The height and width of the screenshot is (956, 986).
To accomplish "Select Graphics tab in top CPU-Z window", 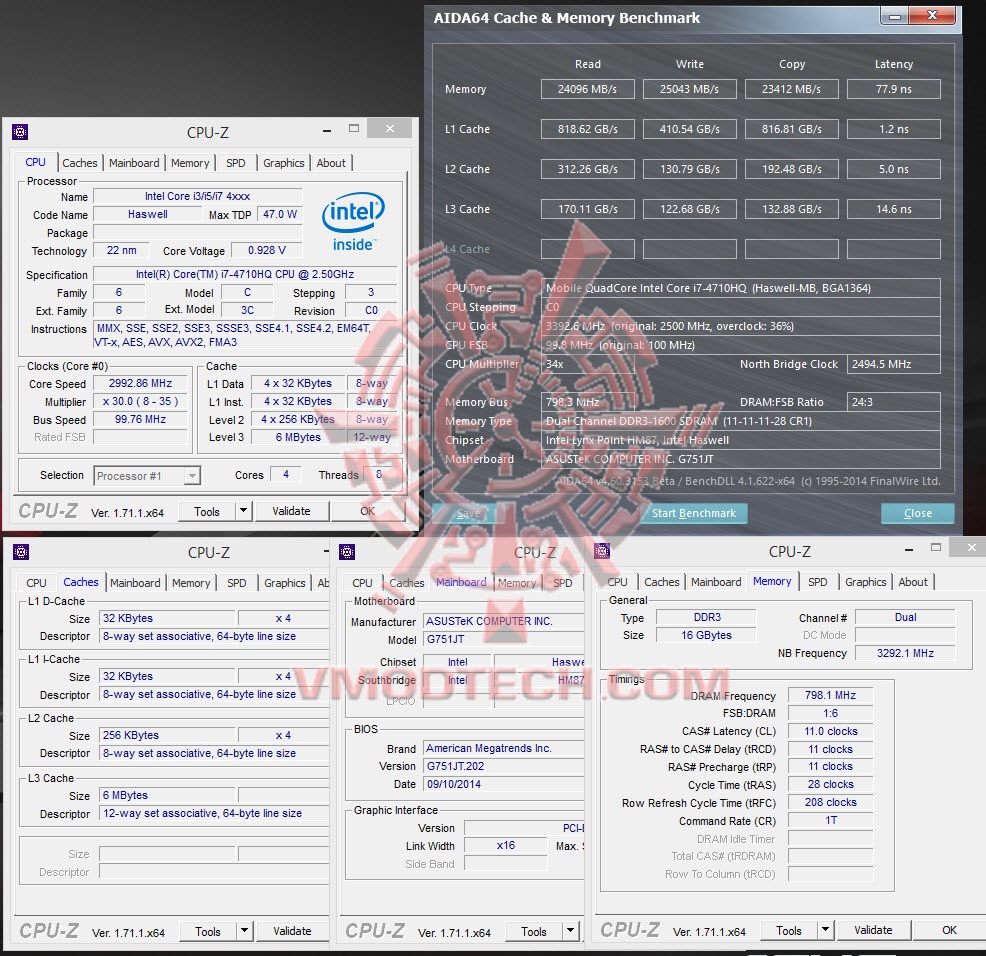I will tap(284, 163).
